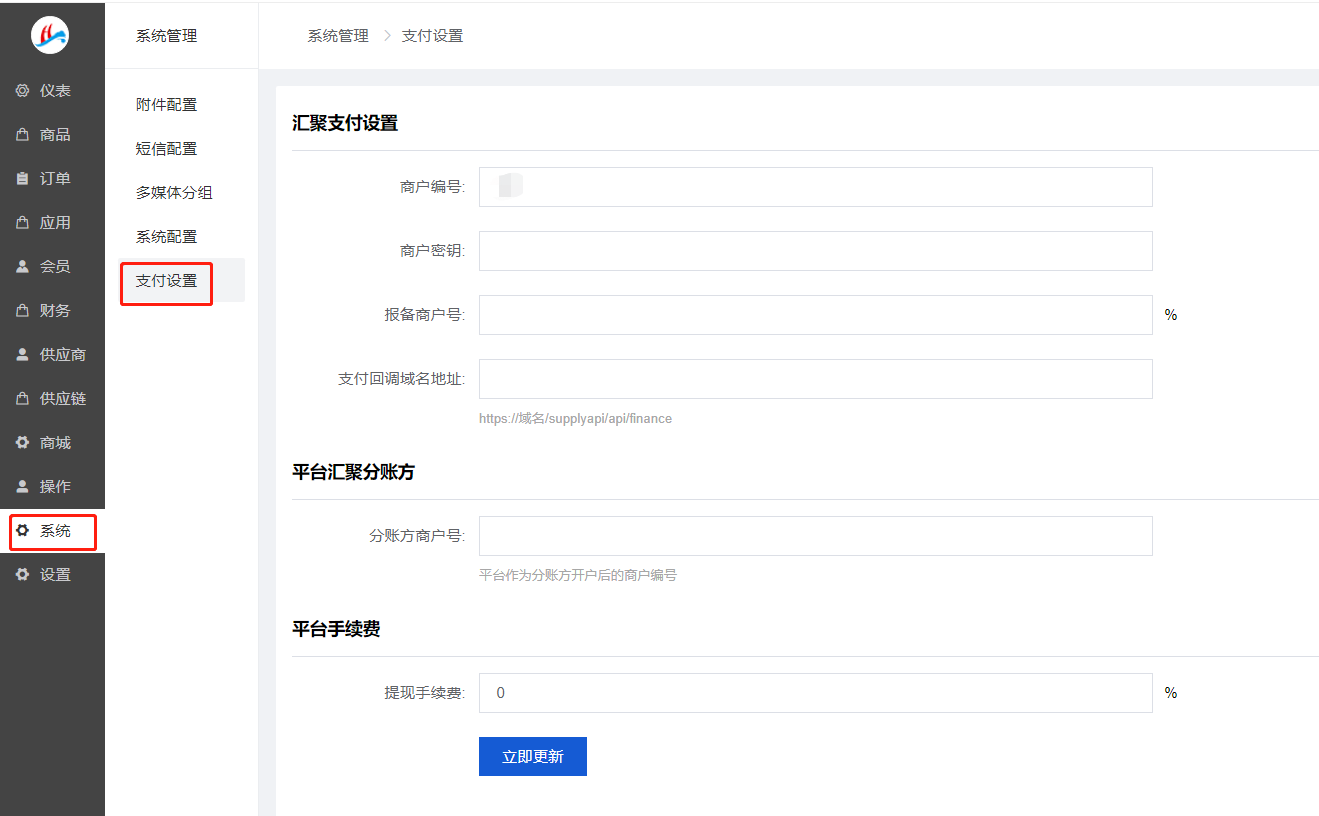Click the 商城 gear icon
The width and height of the screenshot is (1319, 816).
click(x=22, y=443)
